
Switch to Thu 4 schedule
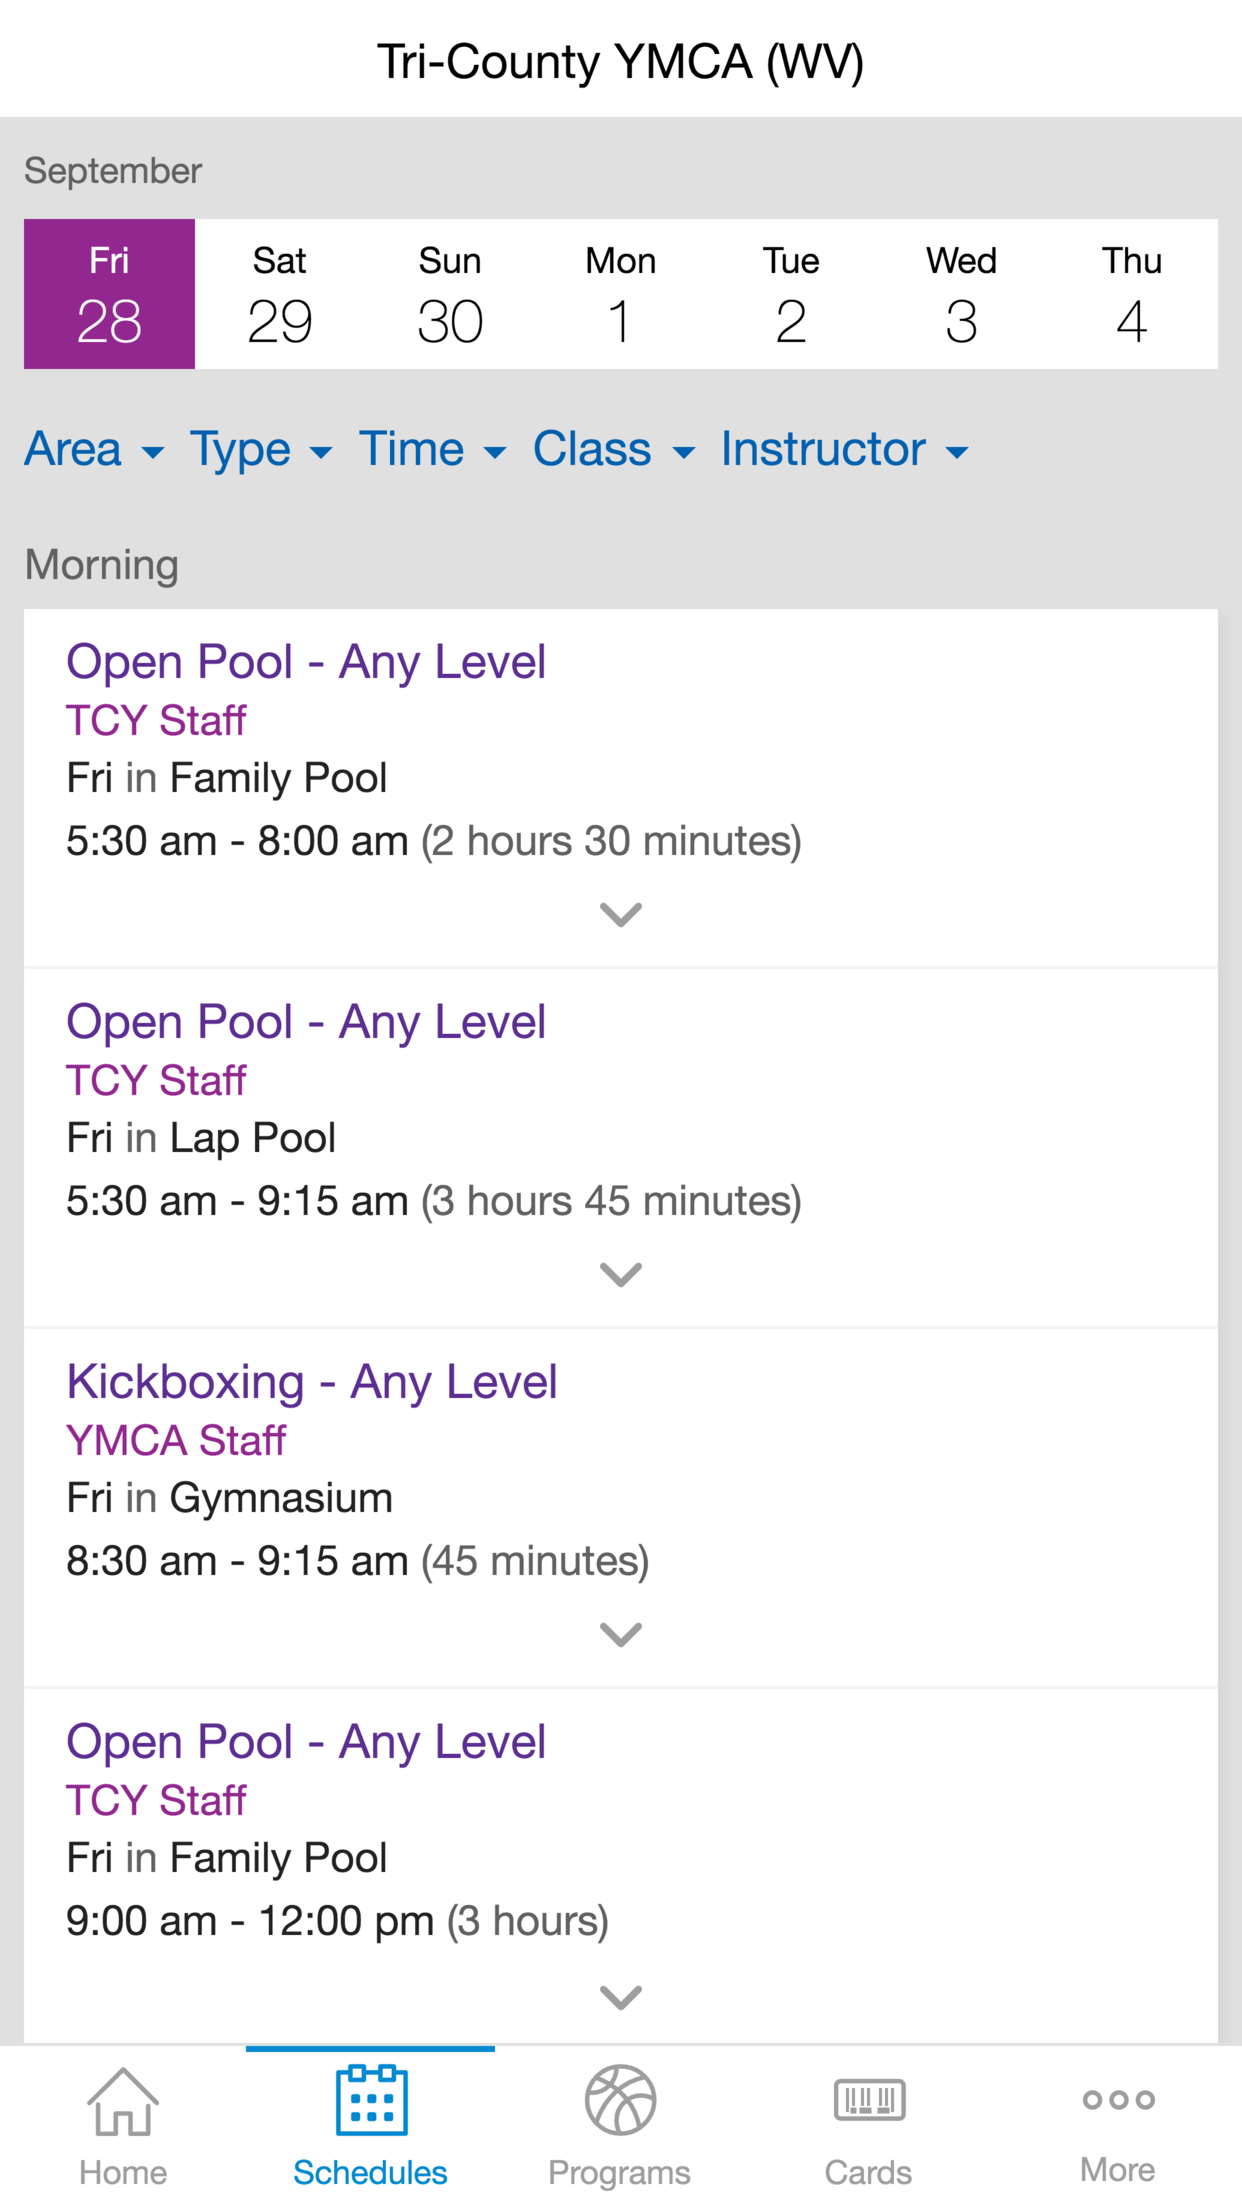pos(1132,294)
